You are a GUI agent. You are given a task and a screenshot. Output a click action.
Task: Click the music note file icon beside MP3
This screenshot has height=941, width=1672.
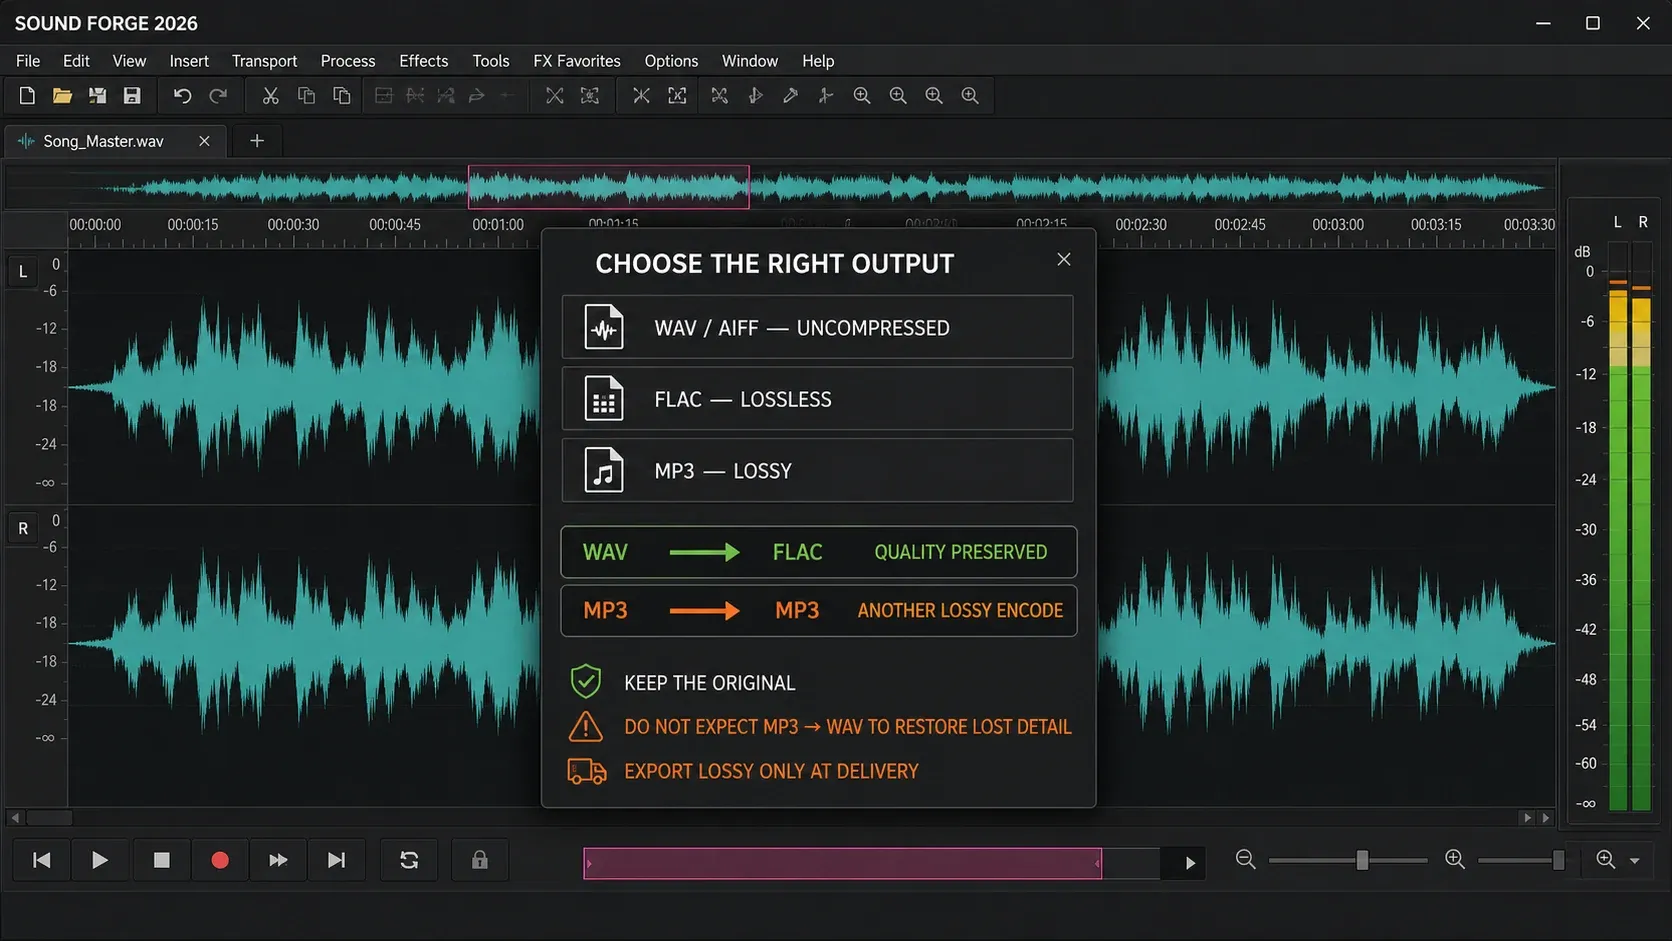click(x=604, y=470)
